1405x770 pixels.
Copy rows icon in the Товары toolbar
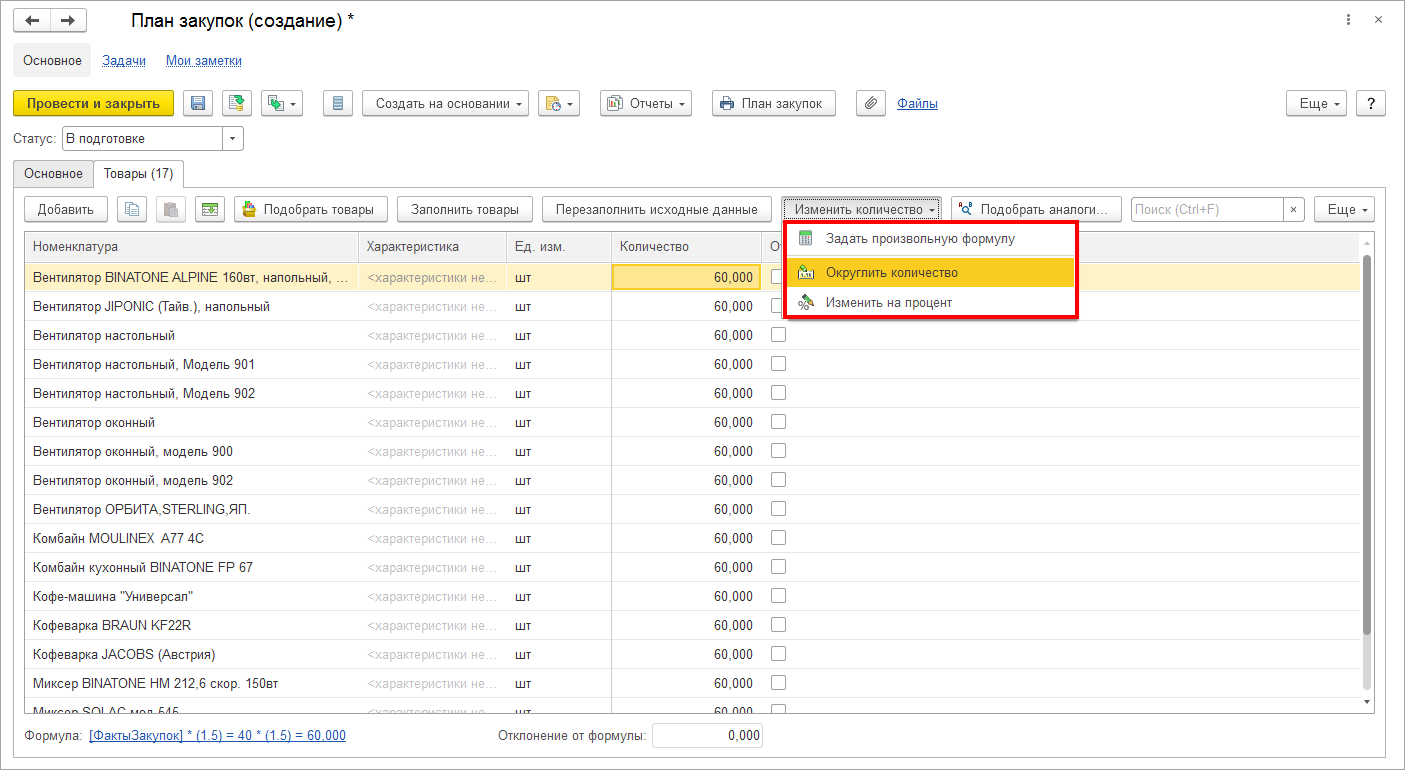132,209
